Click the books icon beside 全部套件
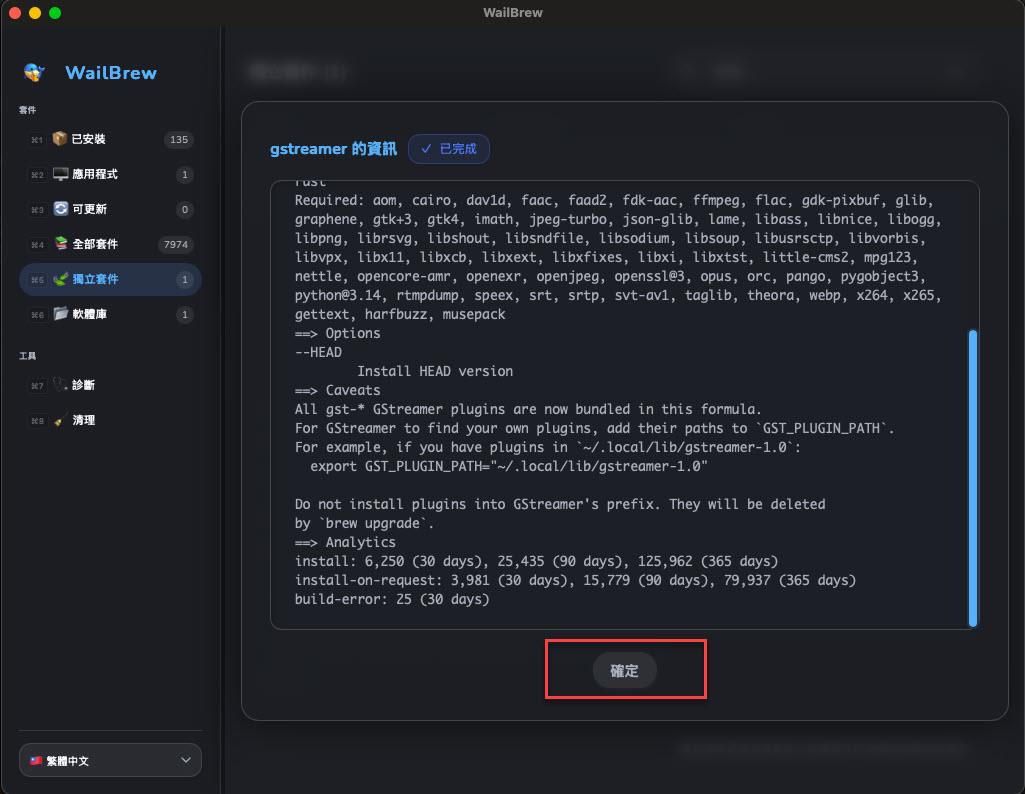The height and width of the screenshot is (794, 1025). click(x=60, y=244)
